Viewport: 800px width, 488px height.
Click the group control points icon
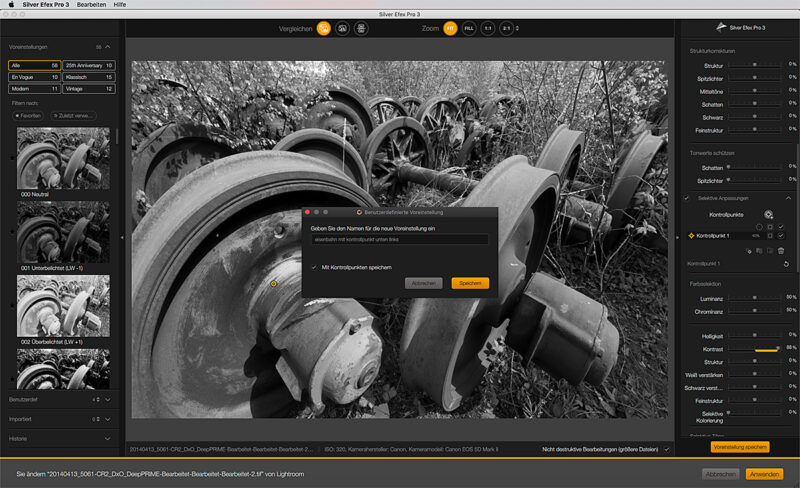click(770, 251)
